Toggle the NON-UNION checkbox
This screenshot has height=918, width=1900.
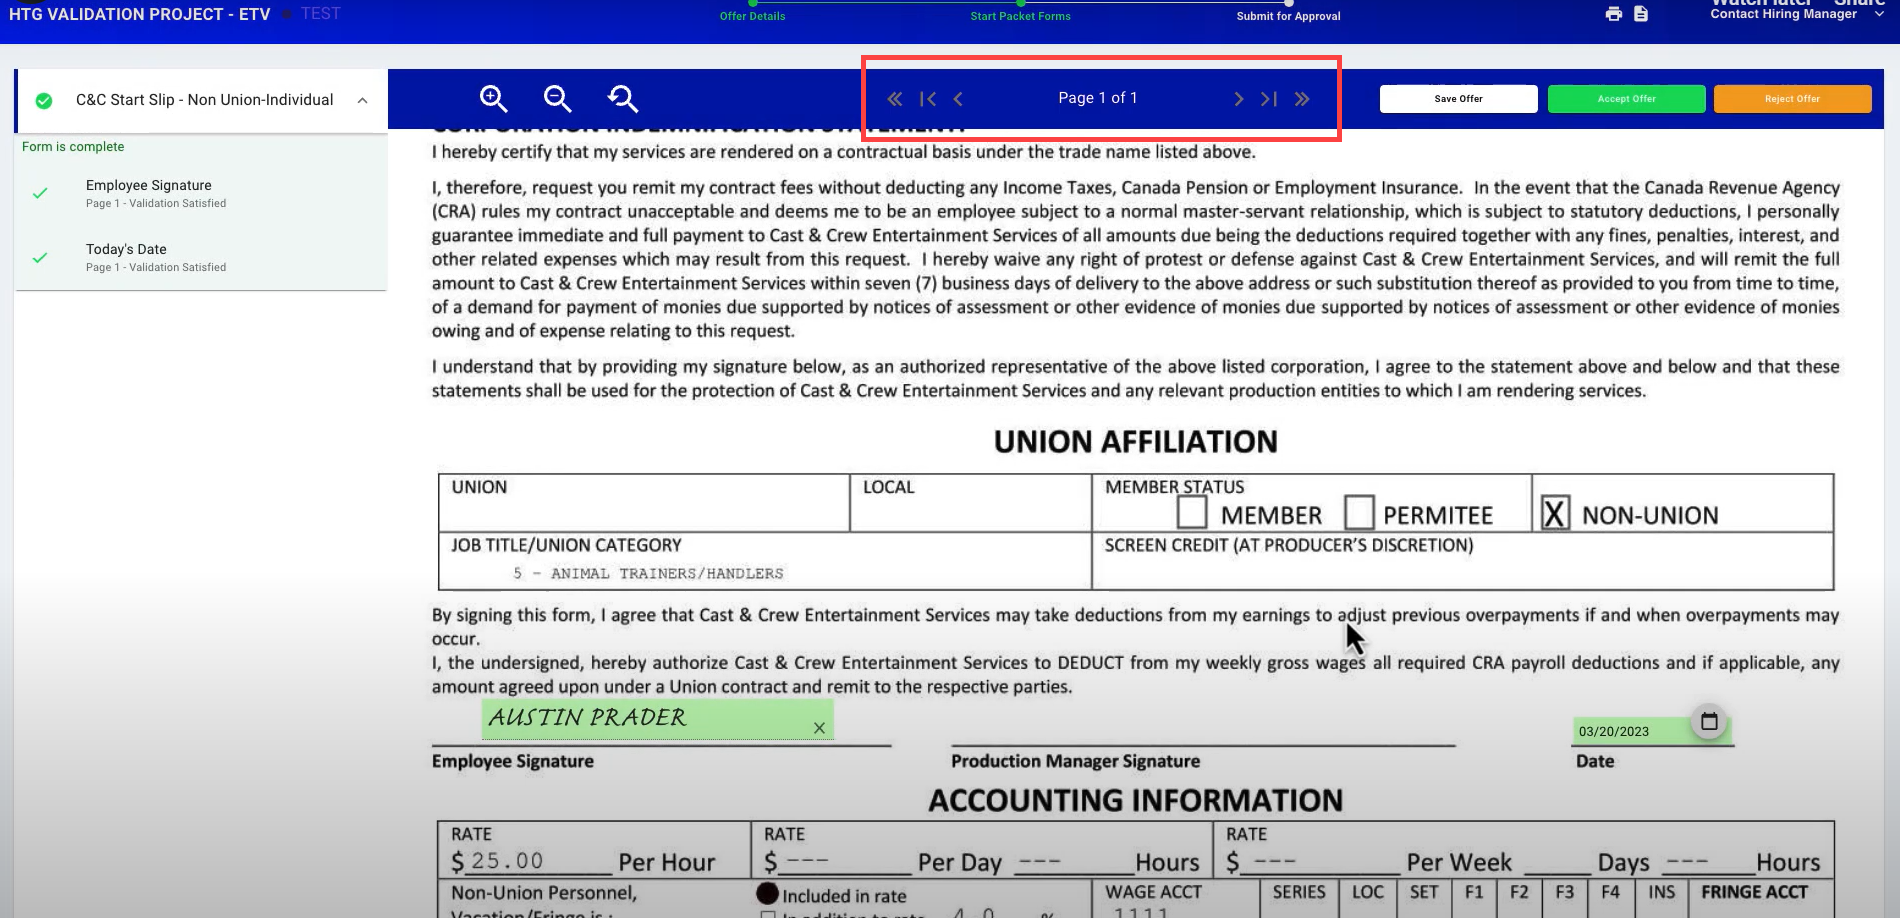(x=1555, y=512)
